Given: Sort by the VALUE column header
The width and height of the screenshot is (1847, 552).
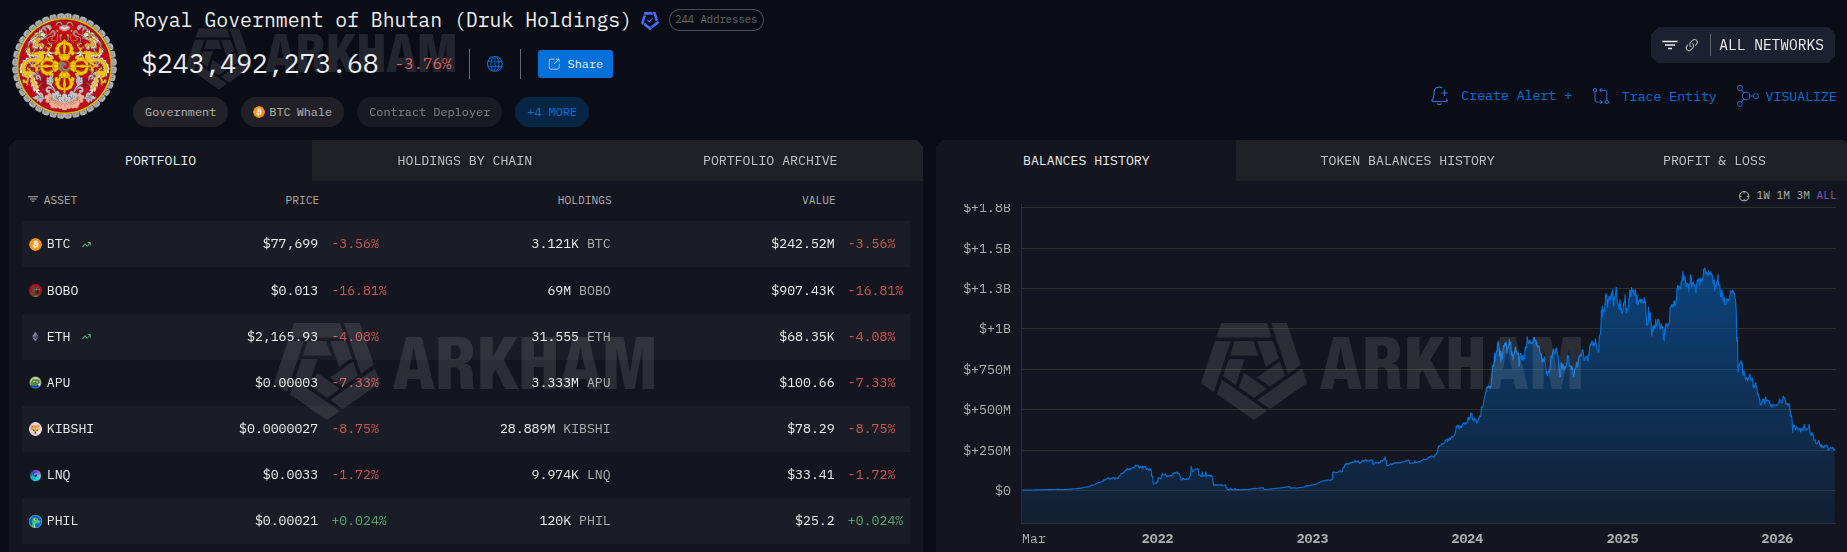Looking at the screenshot, I should [x=818, y=200].
